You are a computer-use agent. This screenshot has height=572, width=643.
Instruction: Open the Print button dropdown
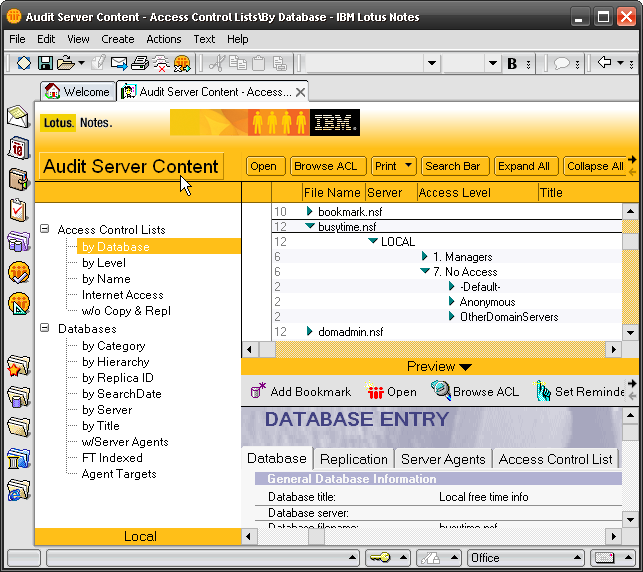[x=408, y=165]
